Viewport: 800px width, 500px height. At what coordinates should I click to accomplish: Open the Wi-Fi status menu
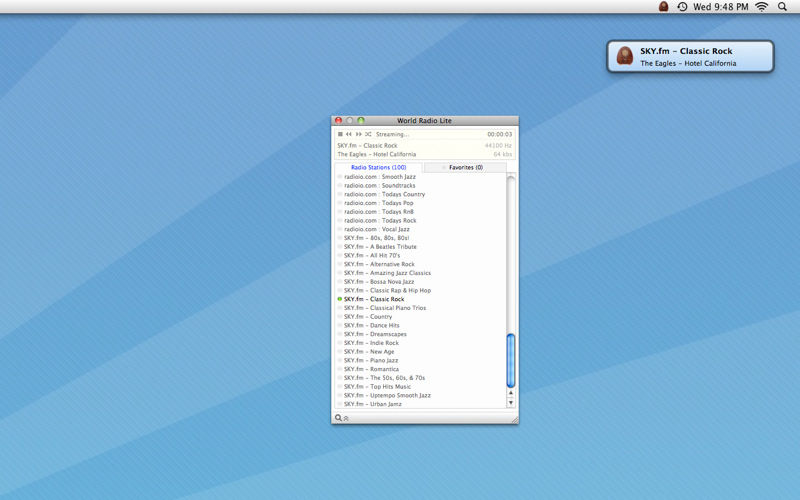point(762,7)
